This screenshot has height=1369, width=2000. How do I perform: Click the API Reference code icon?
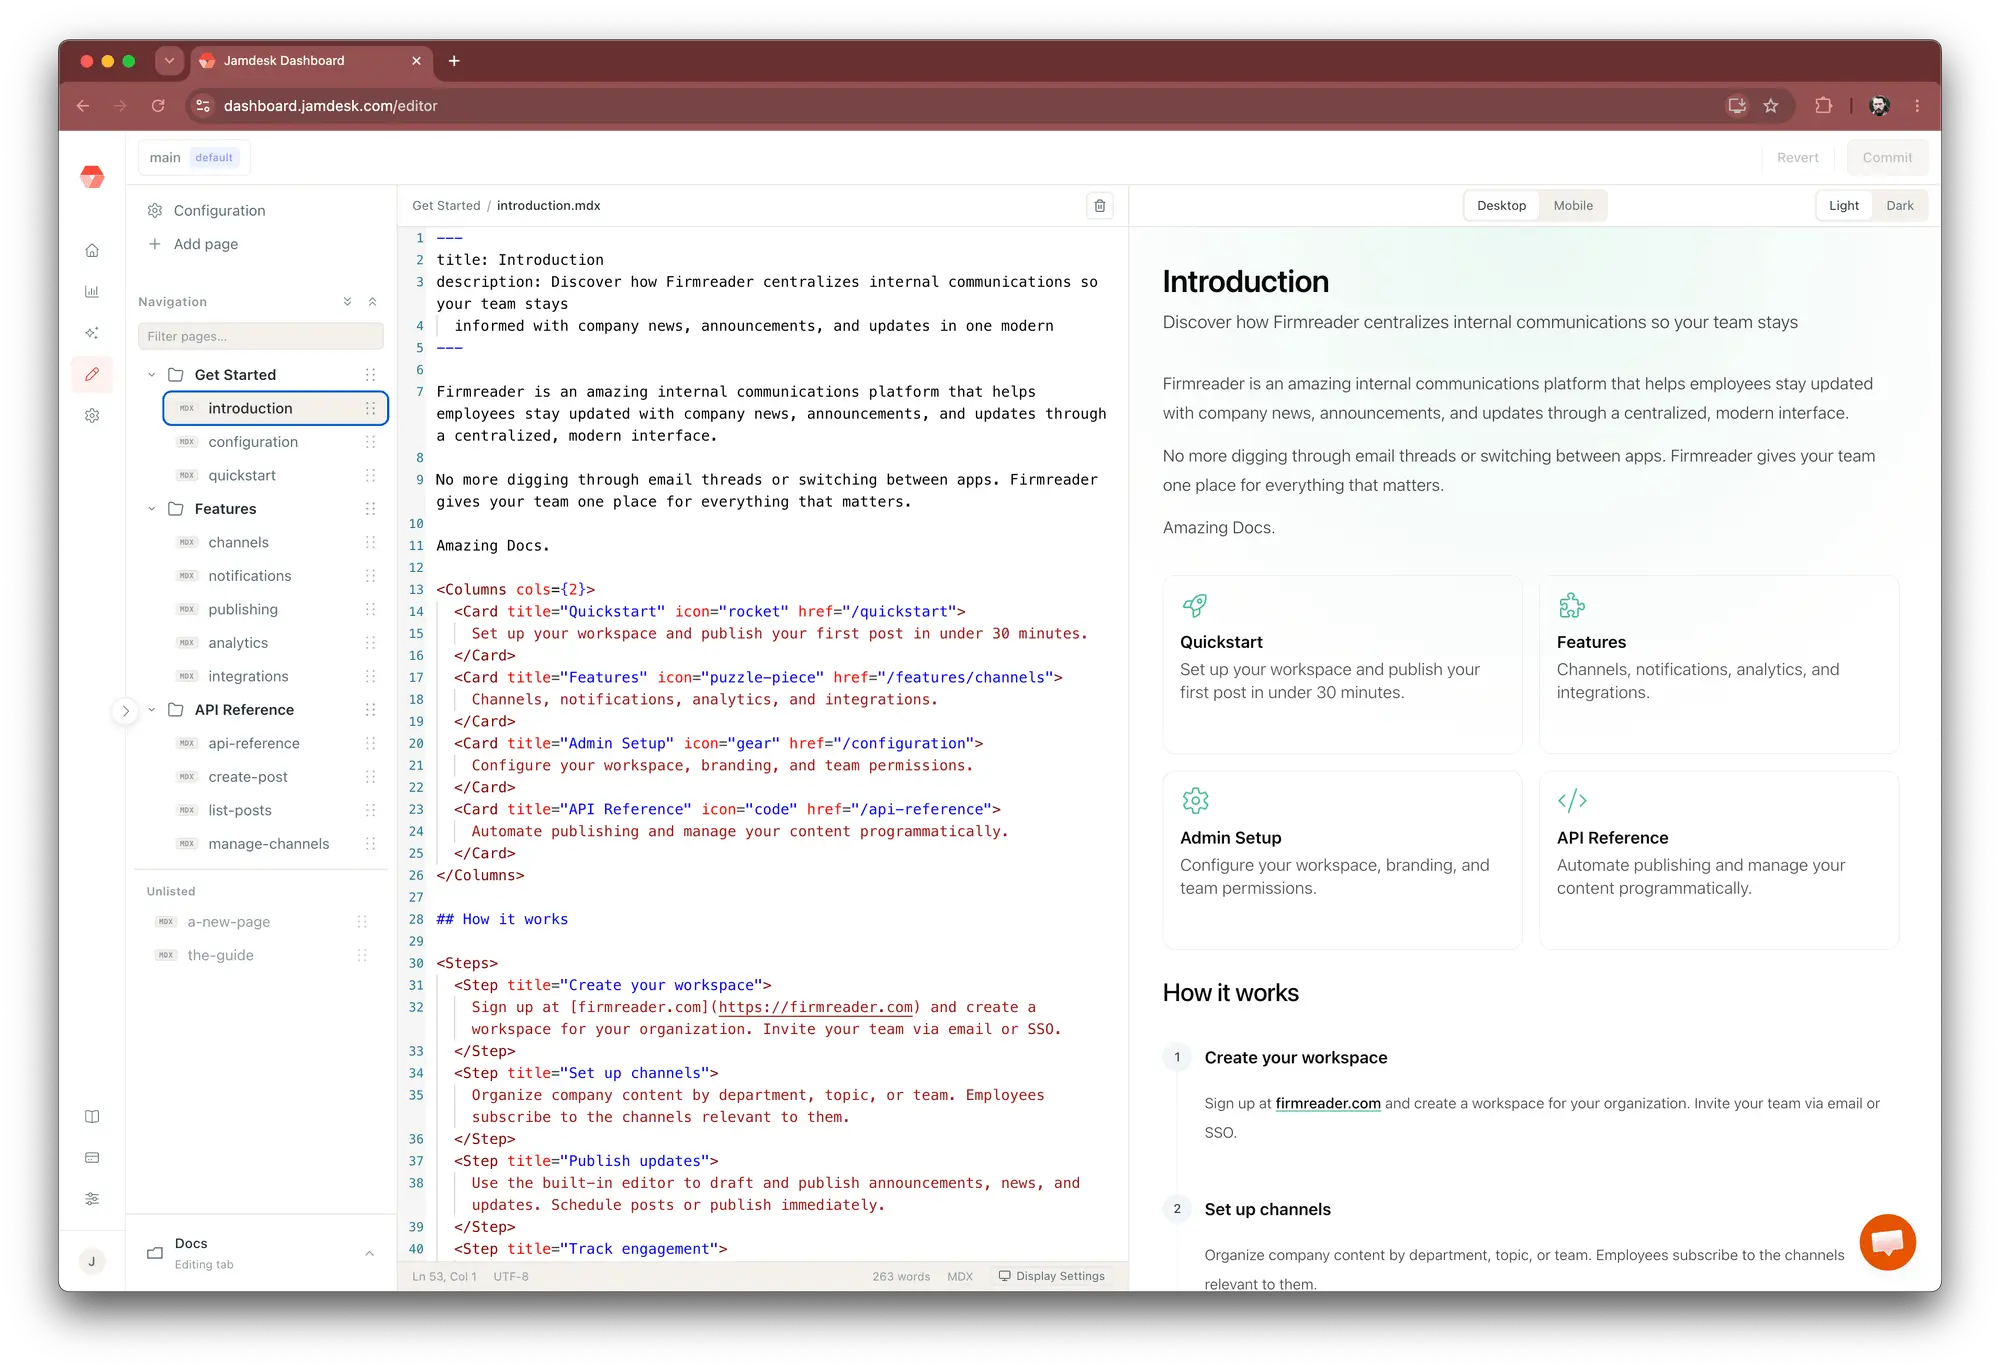click(x=1571, y=800)
